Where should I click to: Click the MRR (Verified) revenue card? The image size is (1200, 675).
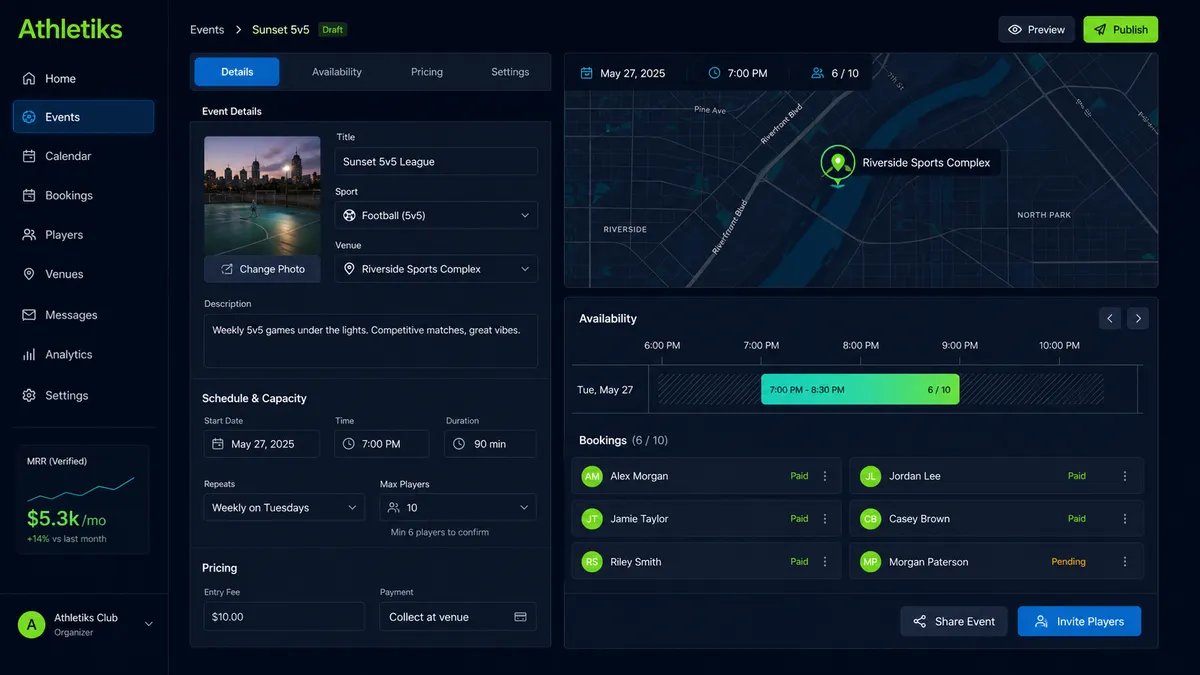(x=82, y=499)
